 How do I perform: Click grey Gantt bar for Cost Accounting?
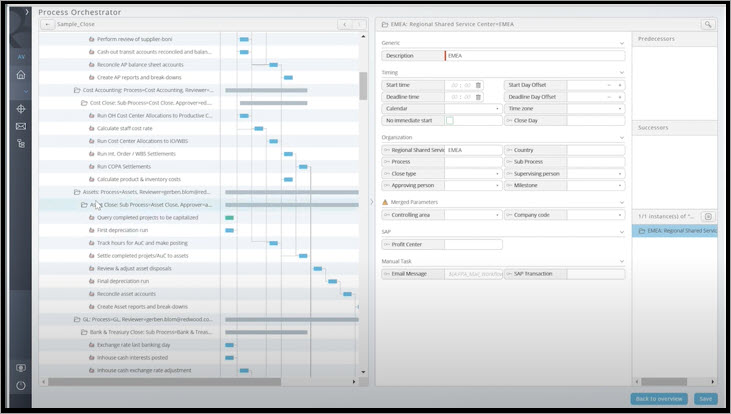click(x=266, y=90)
